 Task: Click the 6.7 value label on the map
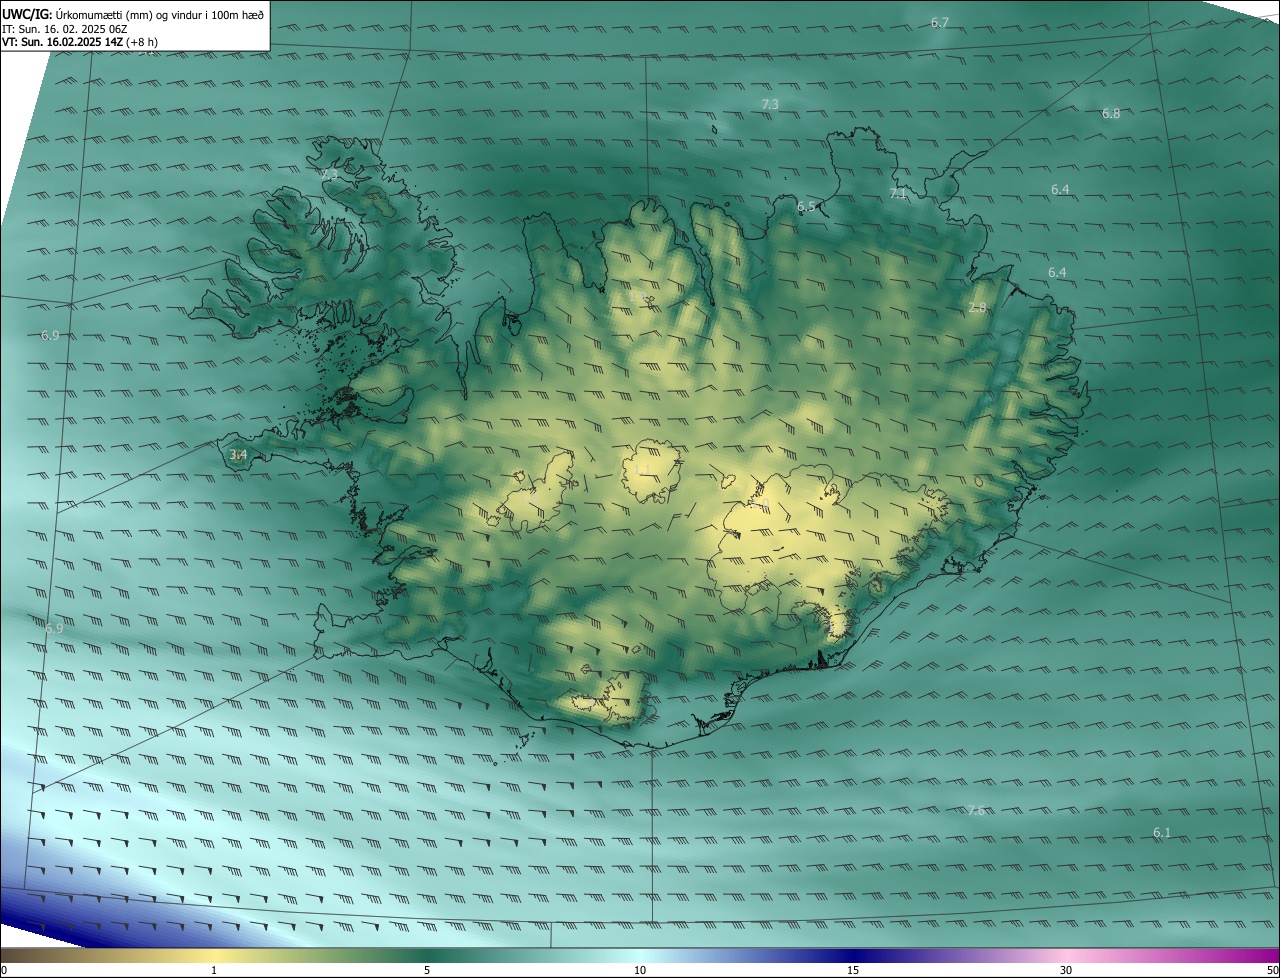coord(940,22)
